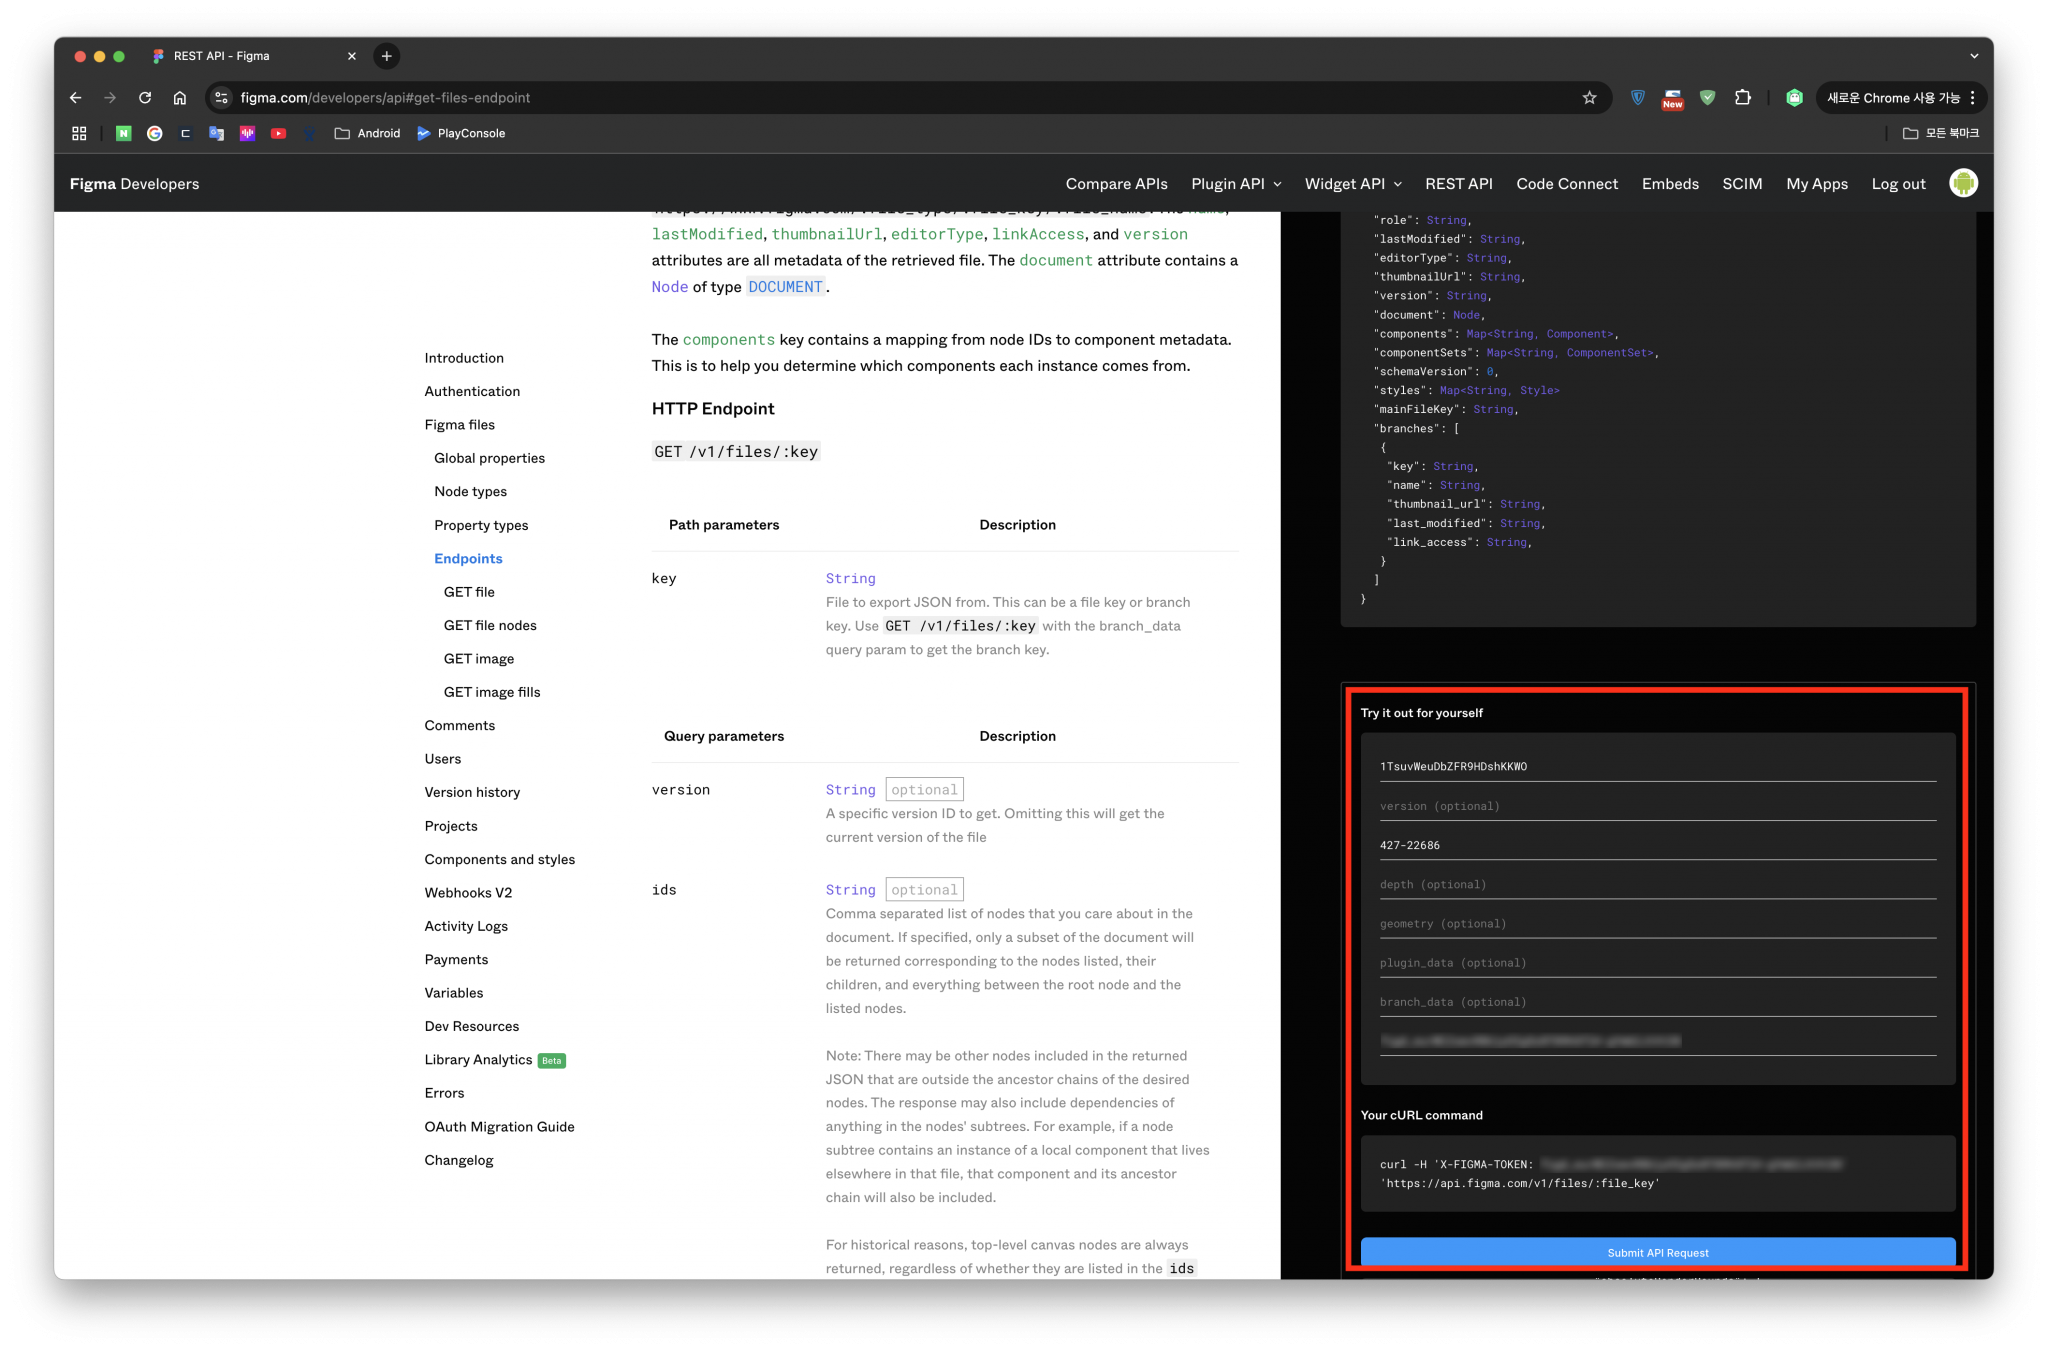Open the blue ZenMate shield extension icon
The image size is (2048, 1351).
tap(1637, 97)
